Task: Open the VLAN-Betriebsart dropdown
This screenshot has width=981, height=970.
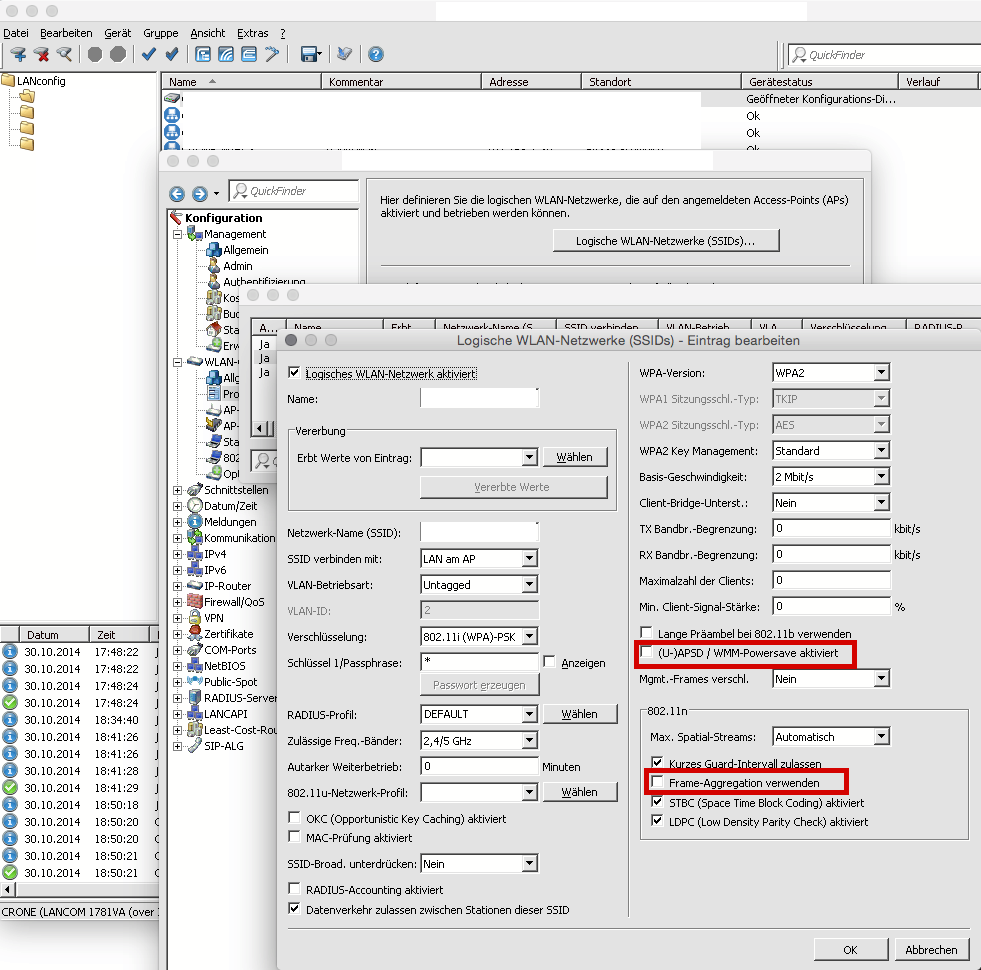Action: (479, 585)
